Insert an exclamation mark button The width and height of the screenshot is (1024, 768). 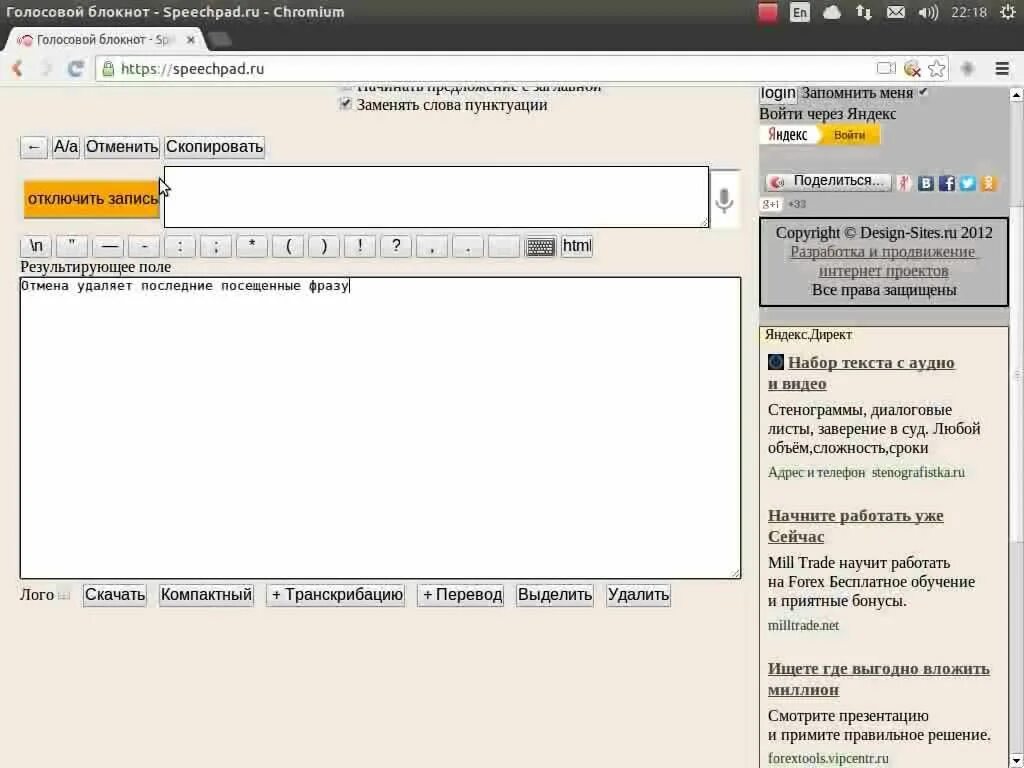[360, 246]
